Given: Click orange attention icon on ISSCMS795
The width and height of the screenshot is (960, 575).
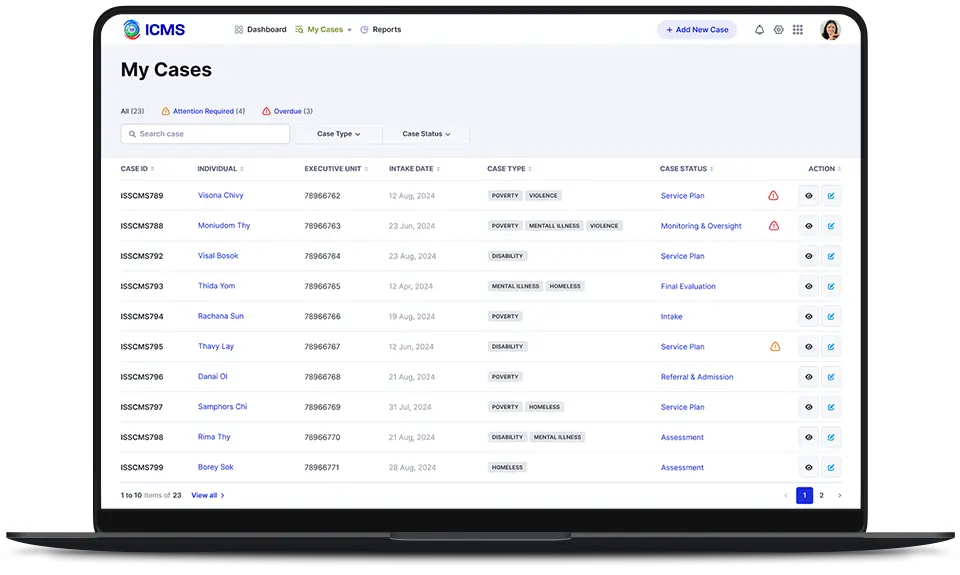Looking at the screenshot, I should pos(775,347).
